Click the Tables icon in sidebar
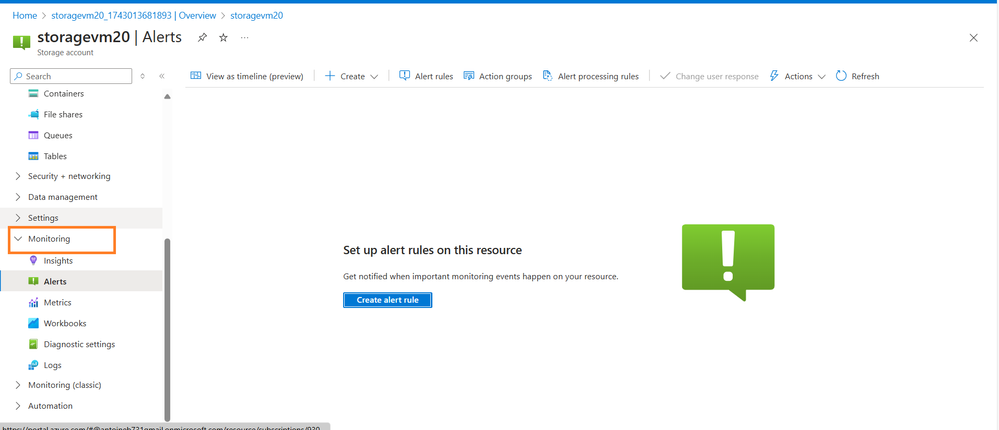 [34, 156]
